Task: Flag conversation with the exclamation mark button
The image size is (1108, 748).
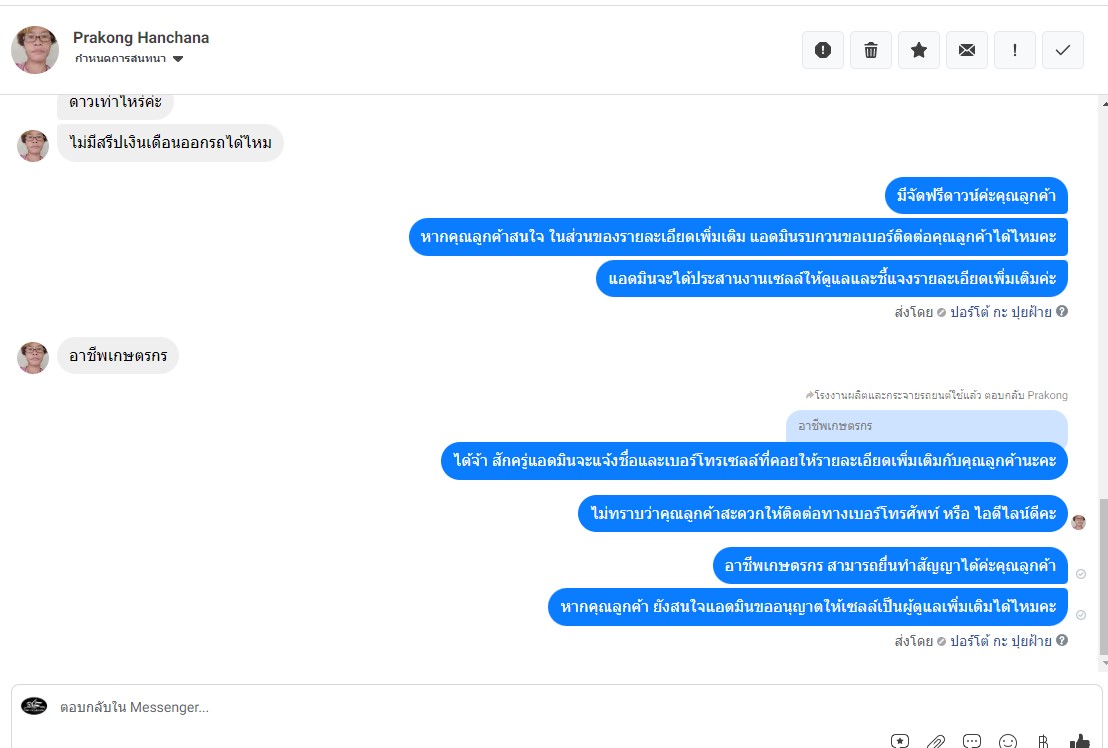Action: (1015, 50)
